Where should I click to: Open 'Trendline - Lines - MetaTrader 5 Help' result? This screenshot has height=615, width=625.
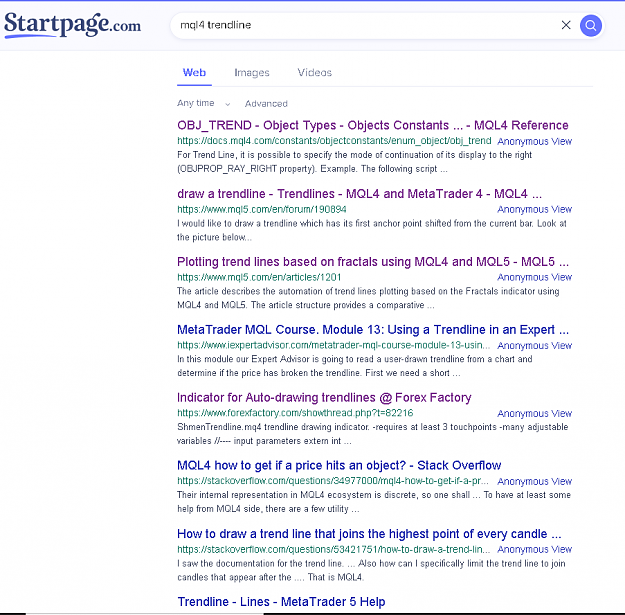coord(281,601)
